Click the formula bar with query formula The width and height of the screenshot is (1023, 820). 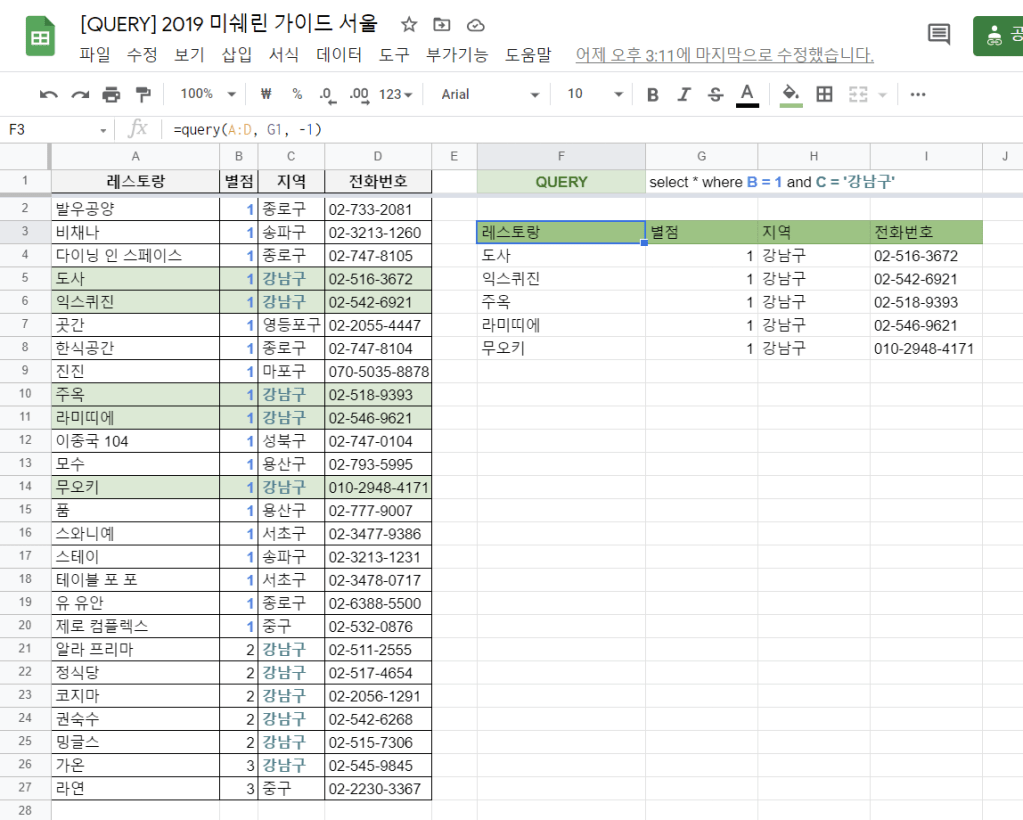500,129
